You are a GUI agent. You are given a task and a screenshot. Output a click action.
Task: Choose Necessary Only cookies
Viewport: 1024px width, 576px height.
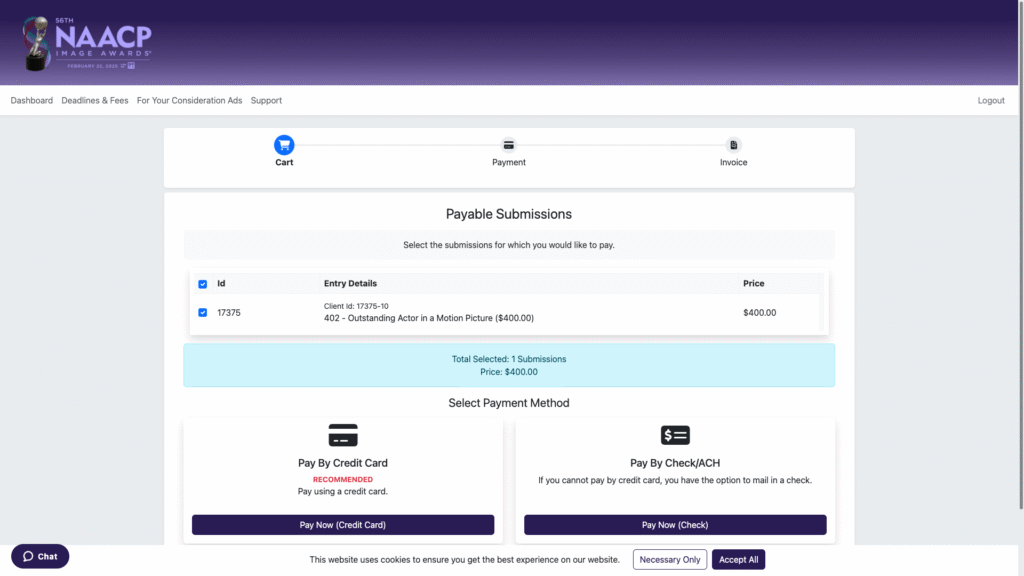coord(670,560)
